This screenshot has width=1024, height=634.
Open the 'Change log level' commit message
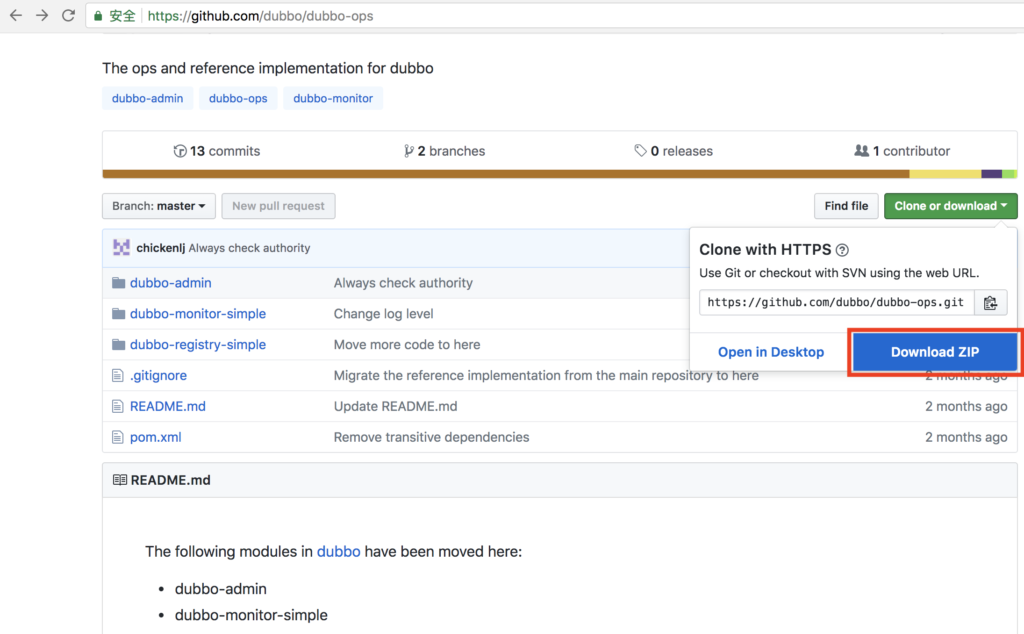point(383,313)
